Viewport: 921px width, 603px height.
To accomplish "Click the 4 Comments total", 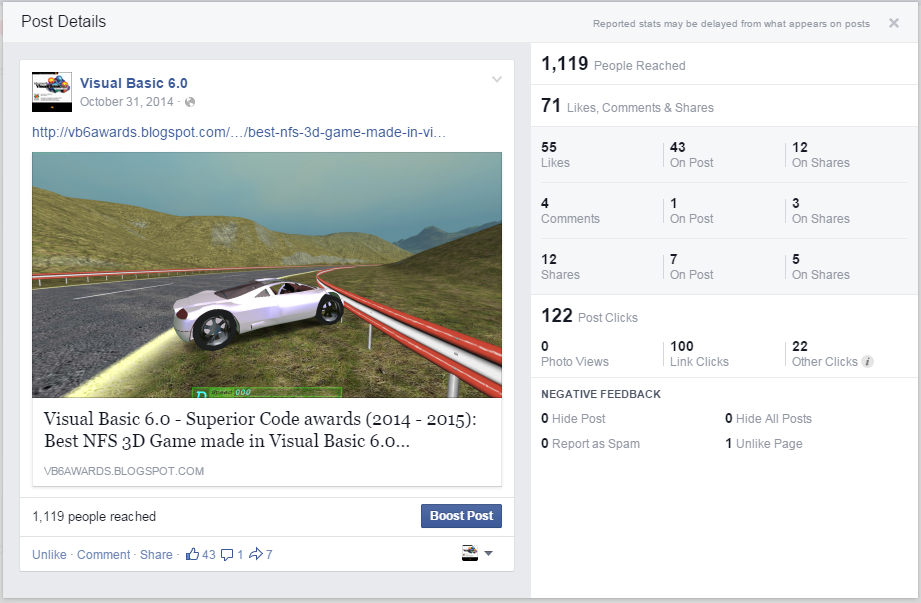I will pyautogui.click(x=570, y=211).
